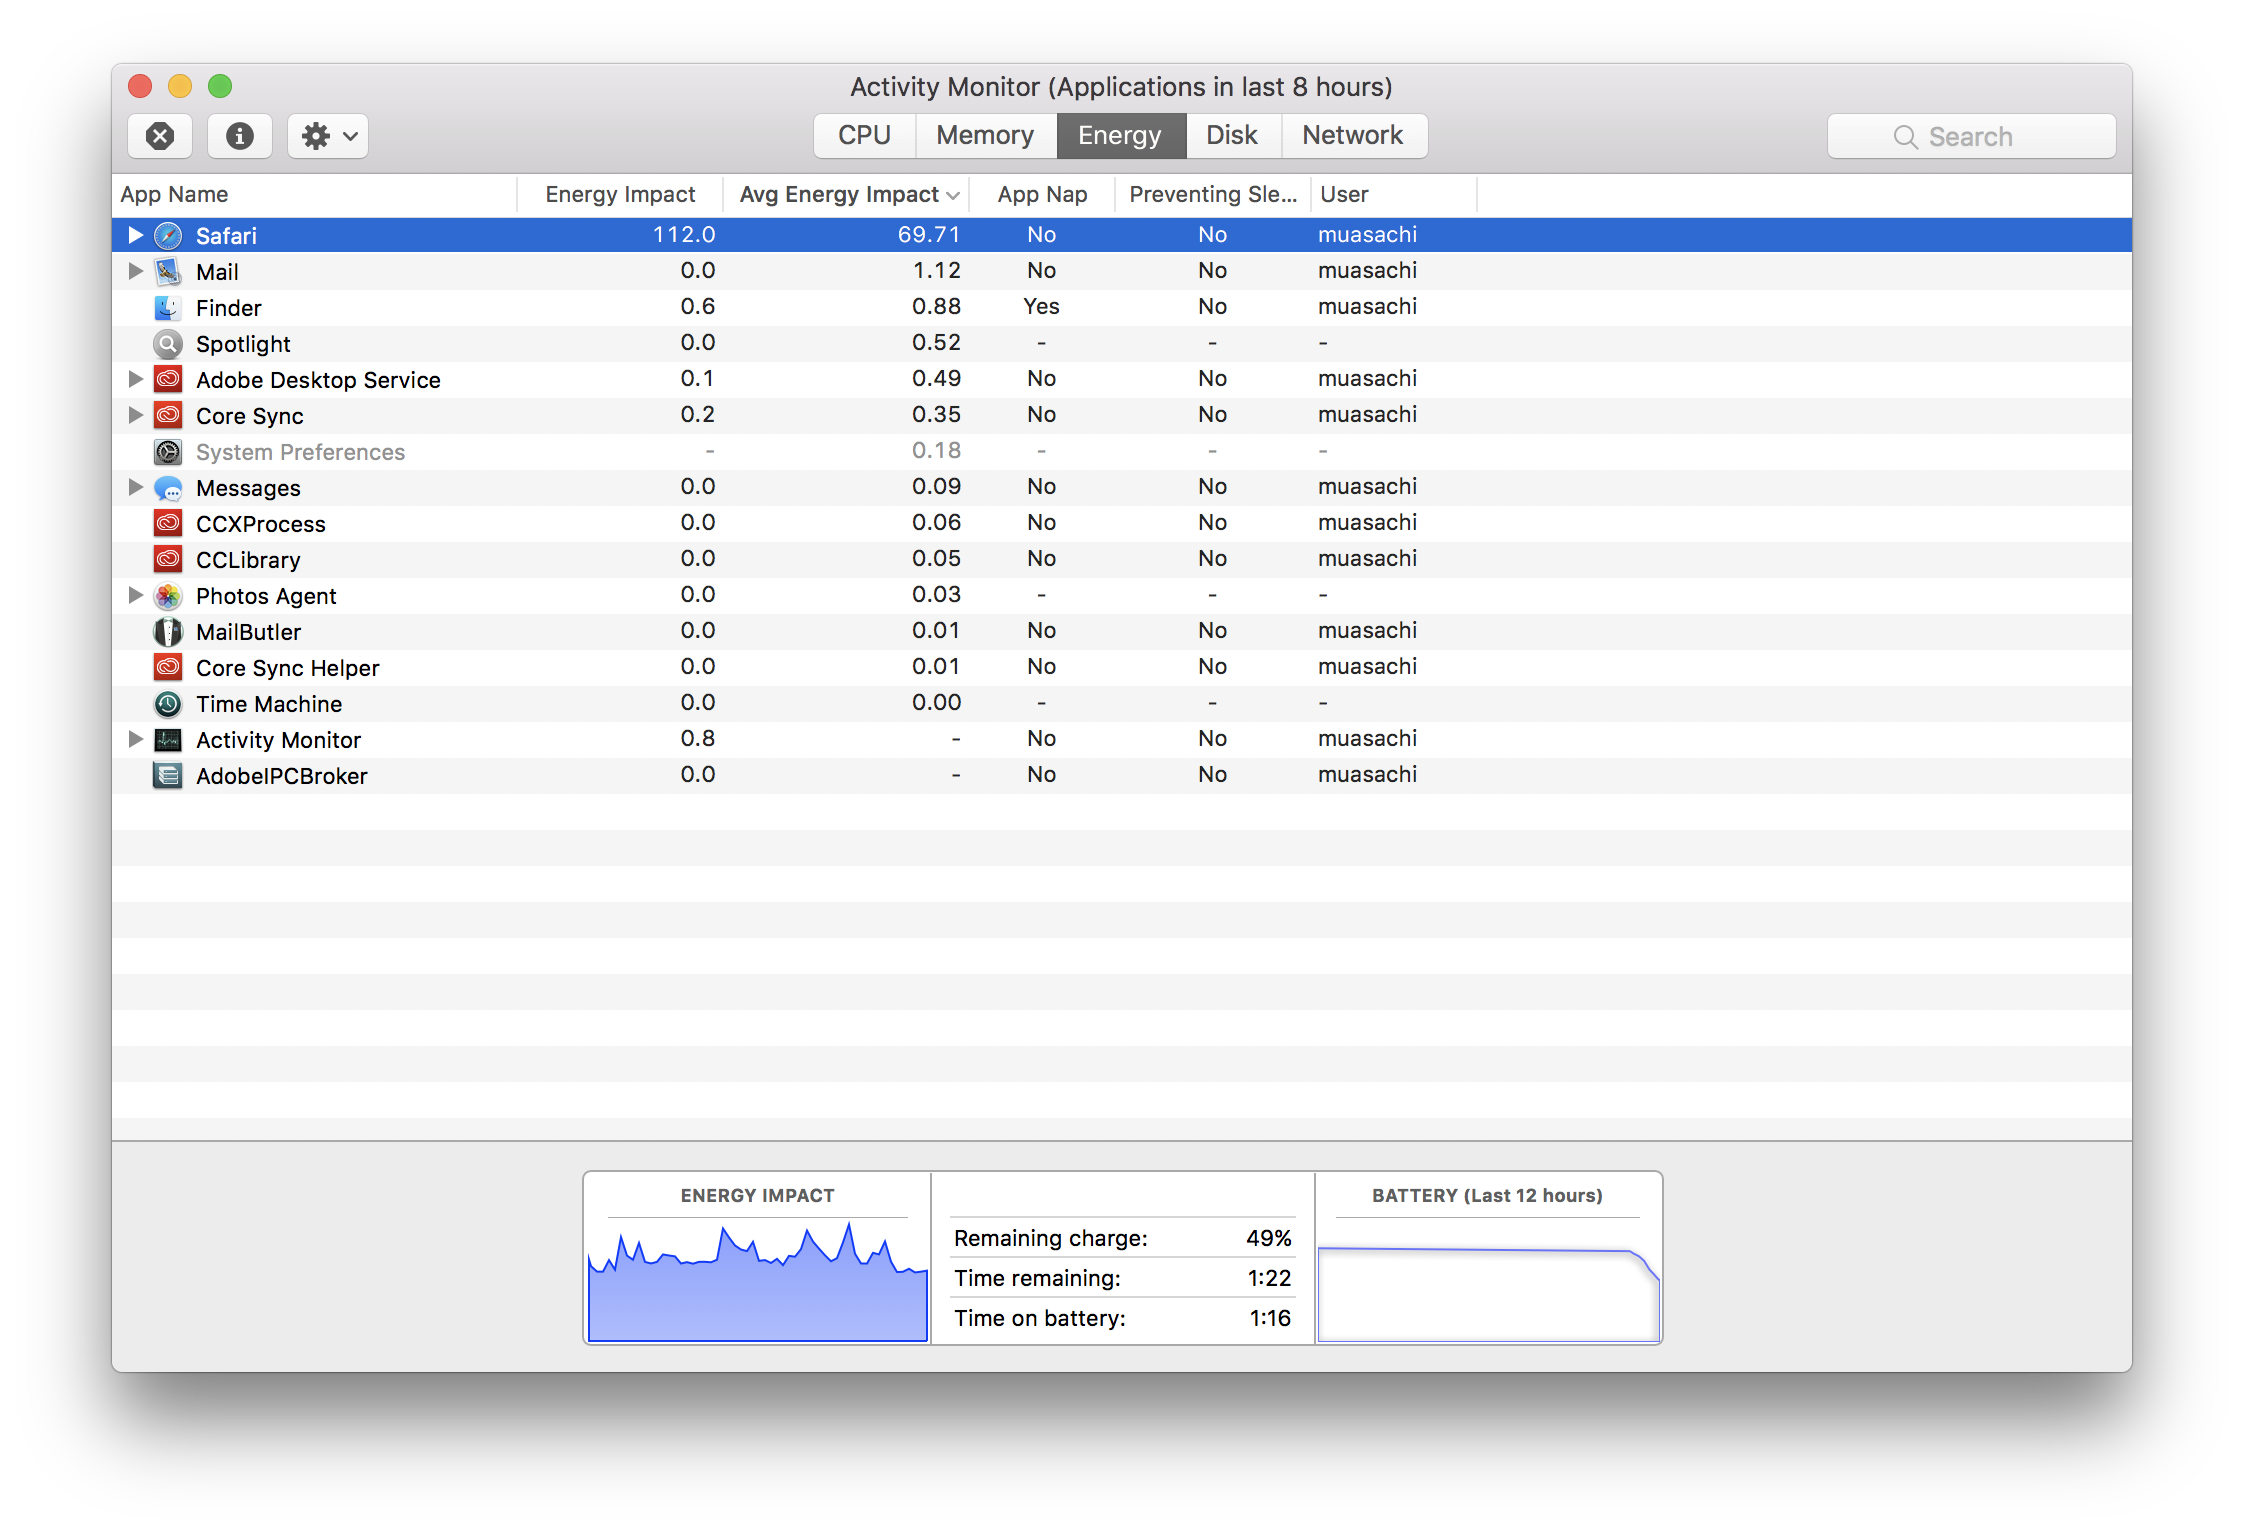Image resolution: width=2244 pixels, height=1532 pixels.
Task: Expand the Mail process disclosure triangle
Action: click(x=136, y=271)
